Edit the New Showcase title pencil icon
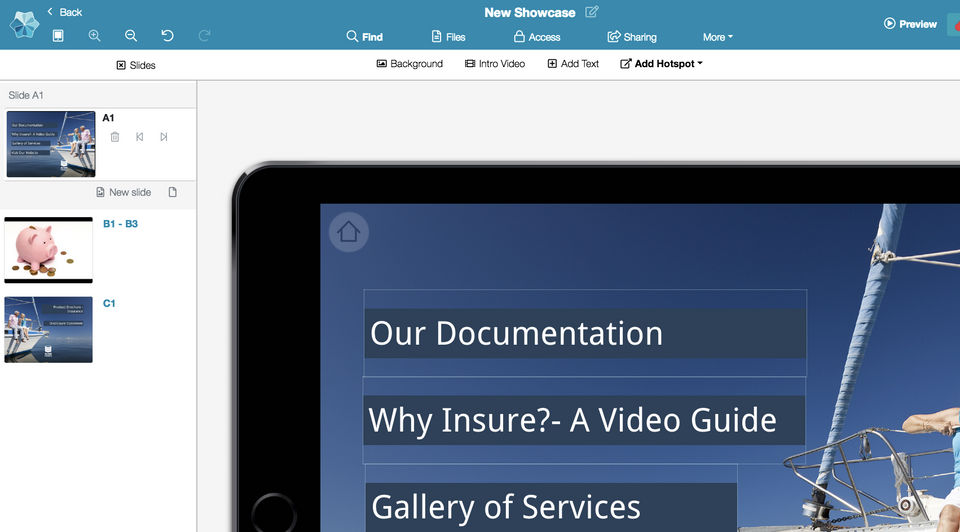Viewport: 960px width, 532px height. pos(591,12)
